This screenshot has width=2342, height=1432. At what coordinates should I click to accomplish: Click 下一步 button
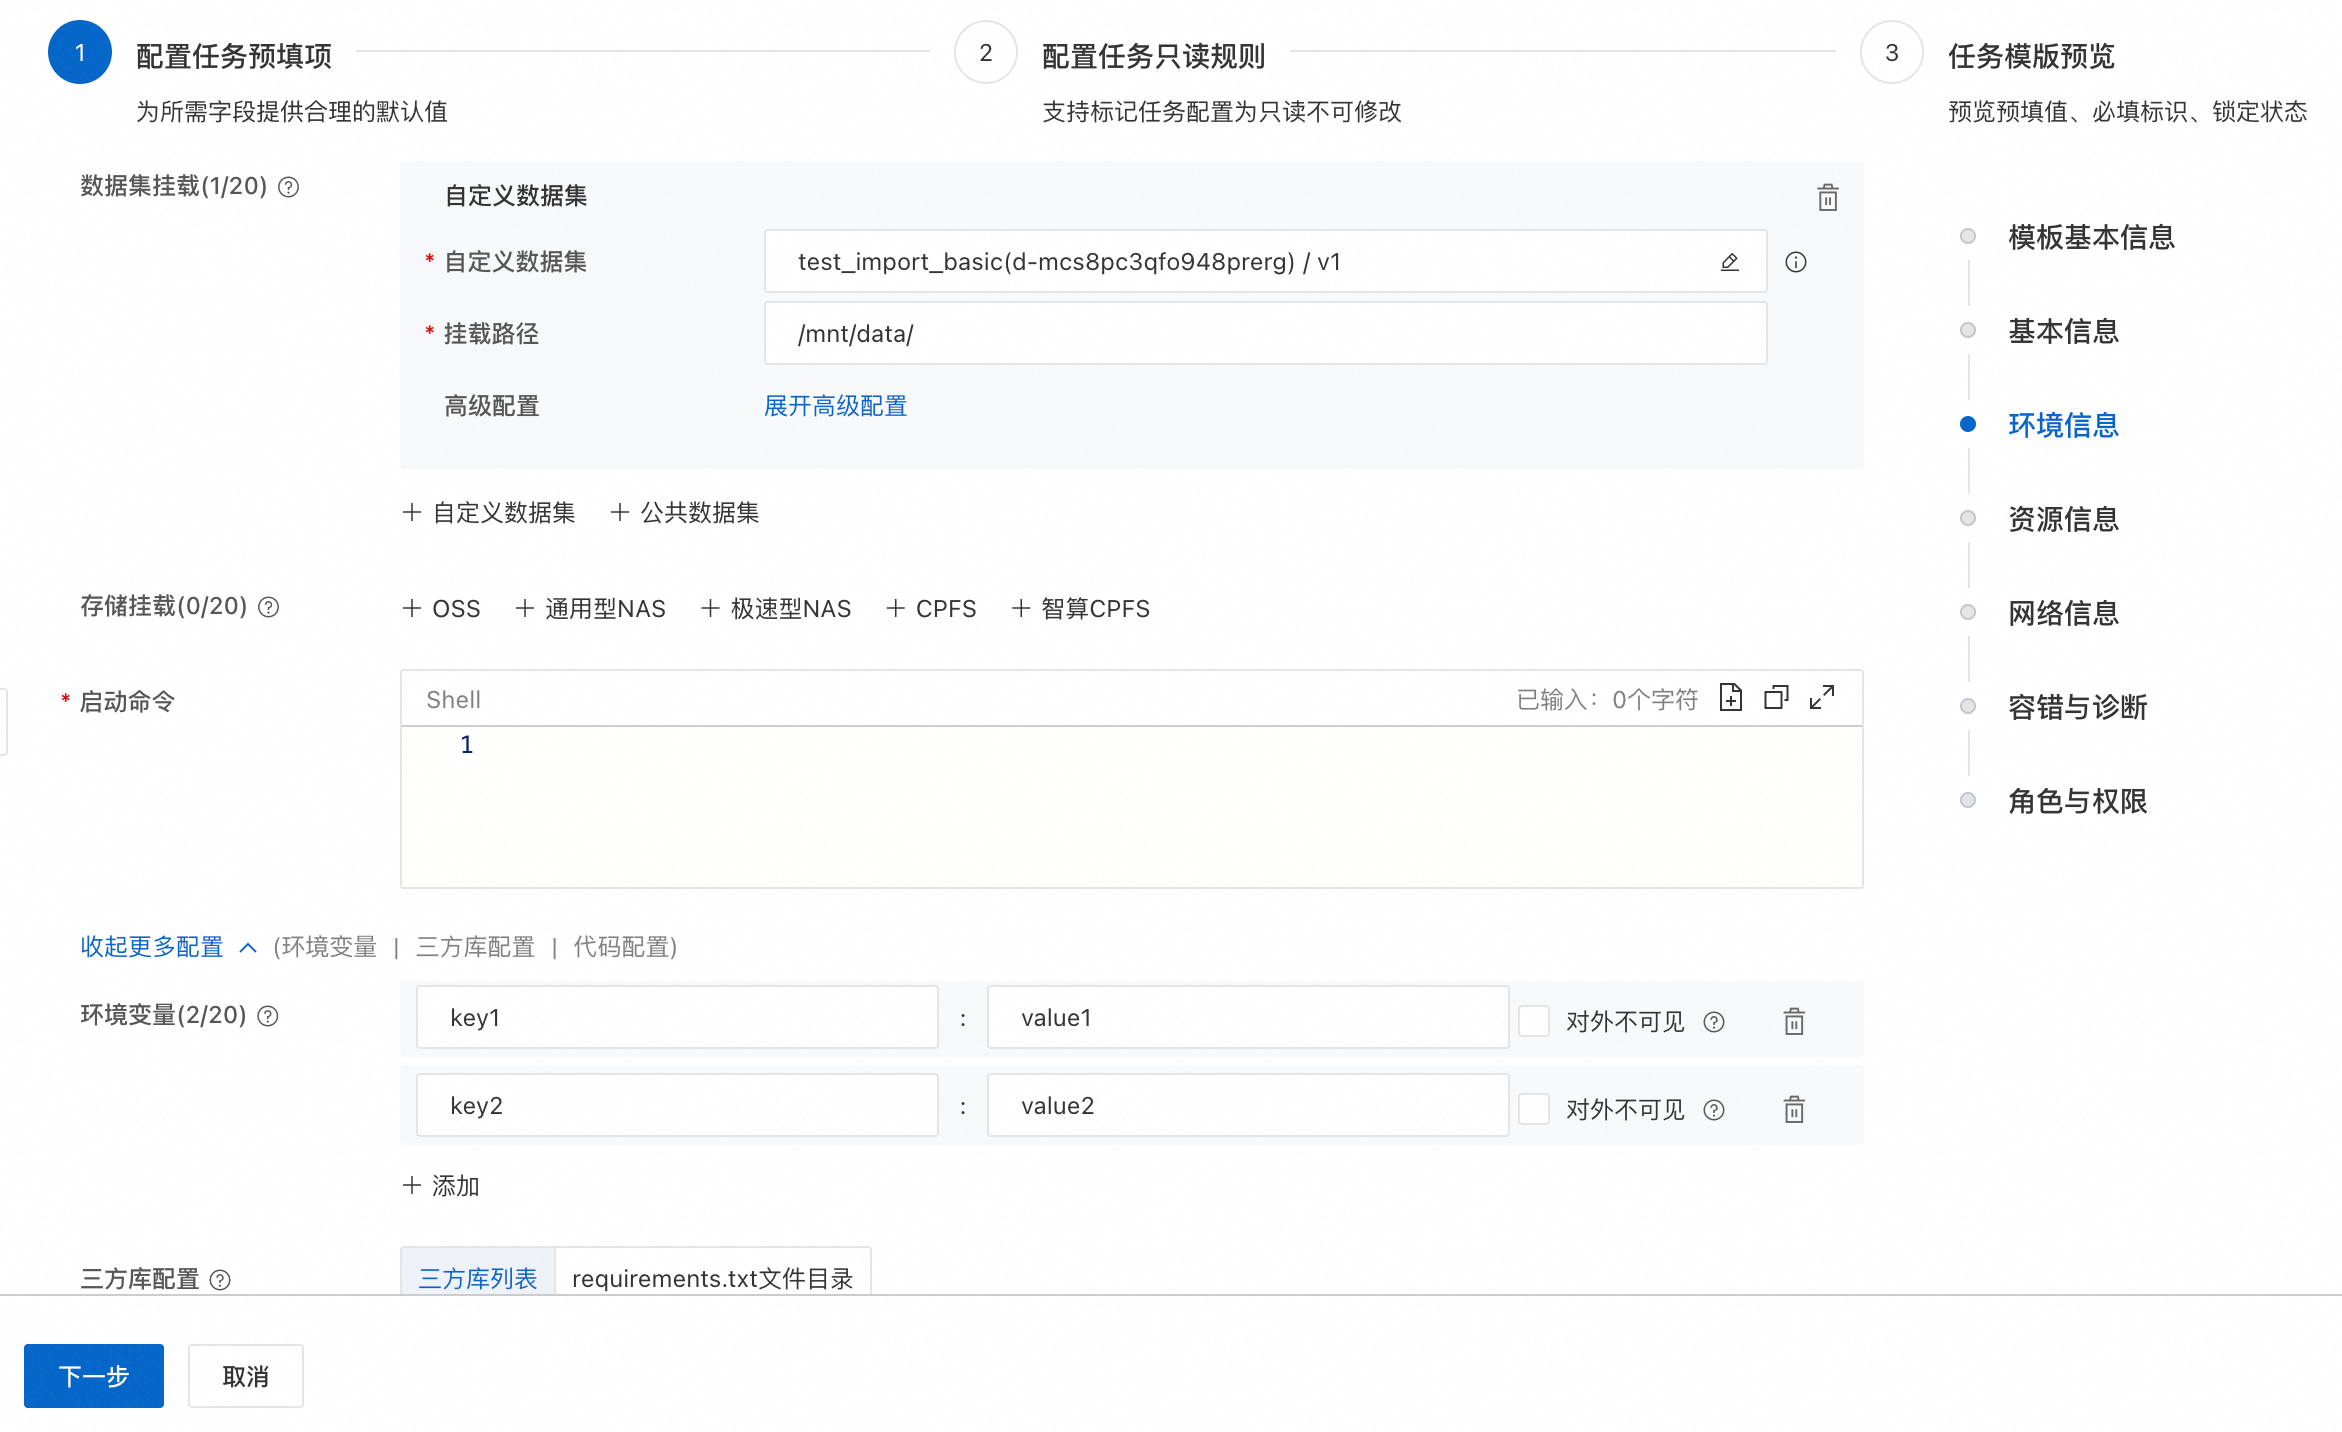[x=94, y=1376]
